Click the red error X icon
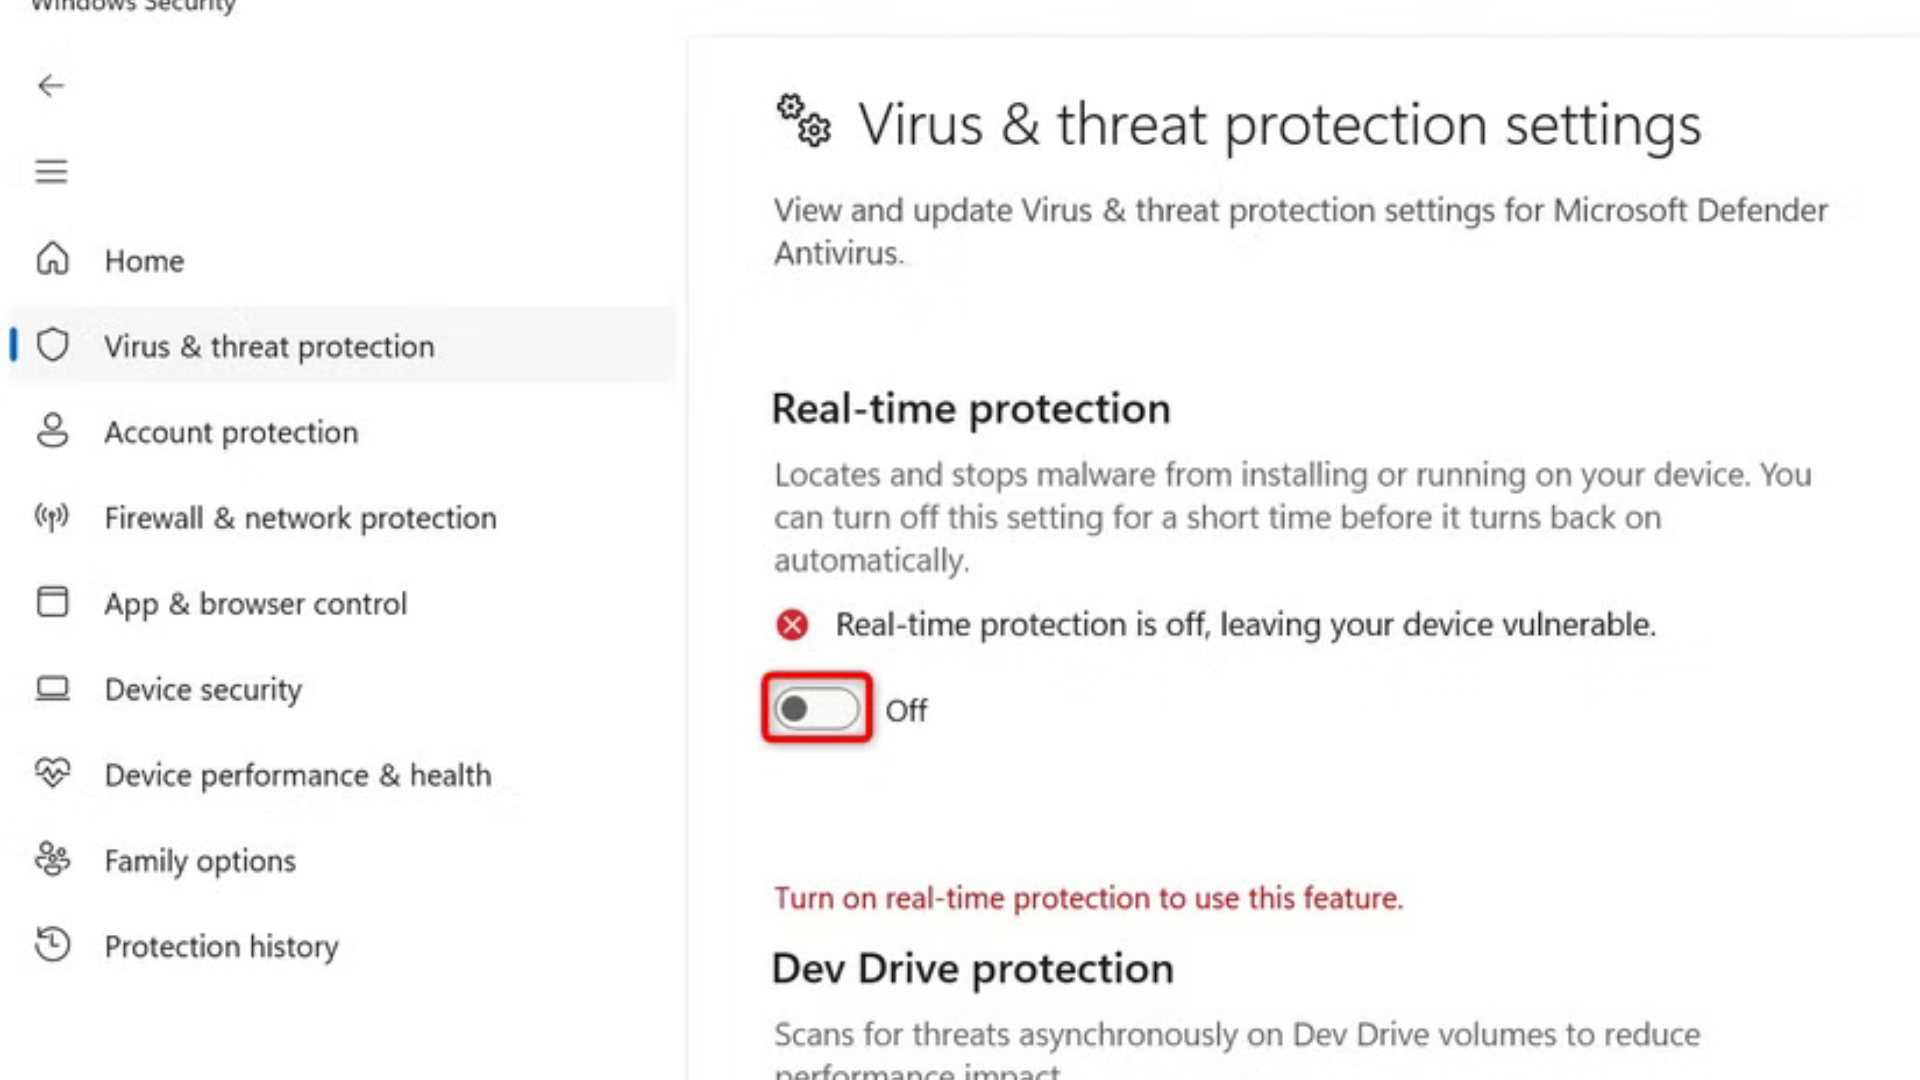The height and width of the screenshot is (1080, 1920). tap(792, 625)
